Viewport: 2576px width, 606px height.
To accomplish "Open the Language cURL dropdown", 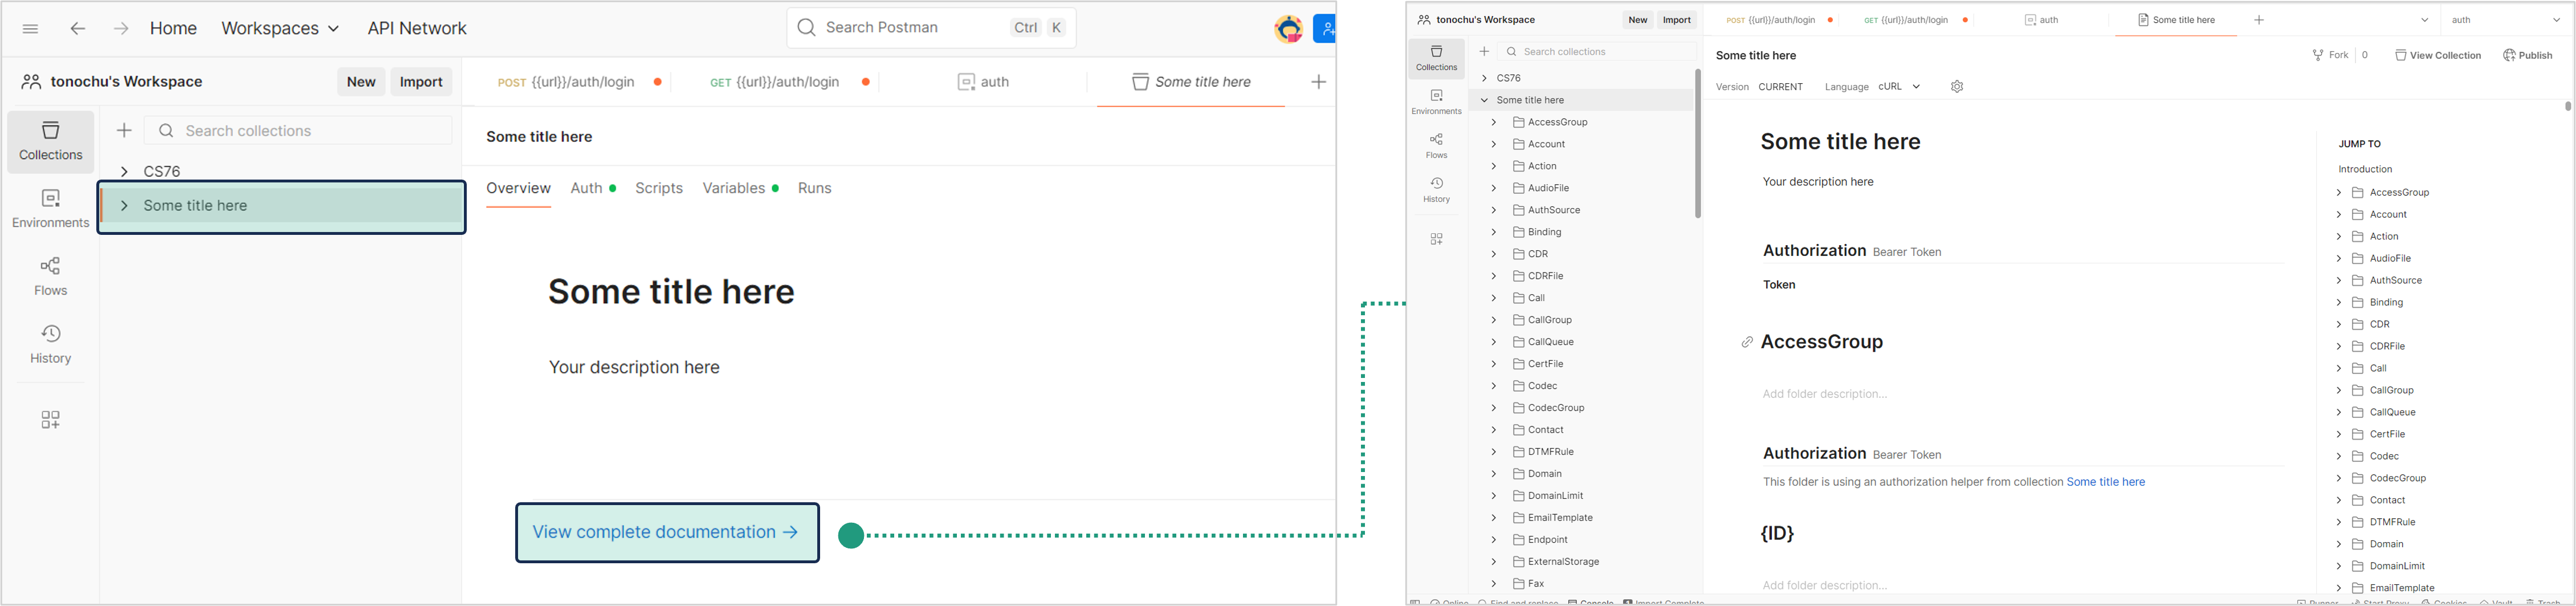I will 1899,87.
